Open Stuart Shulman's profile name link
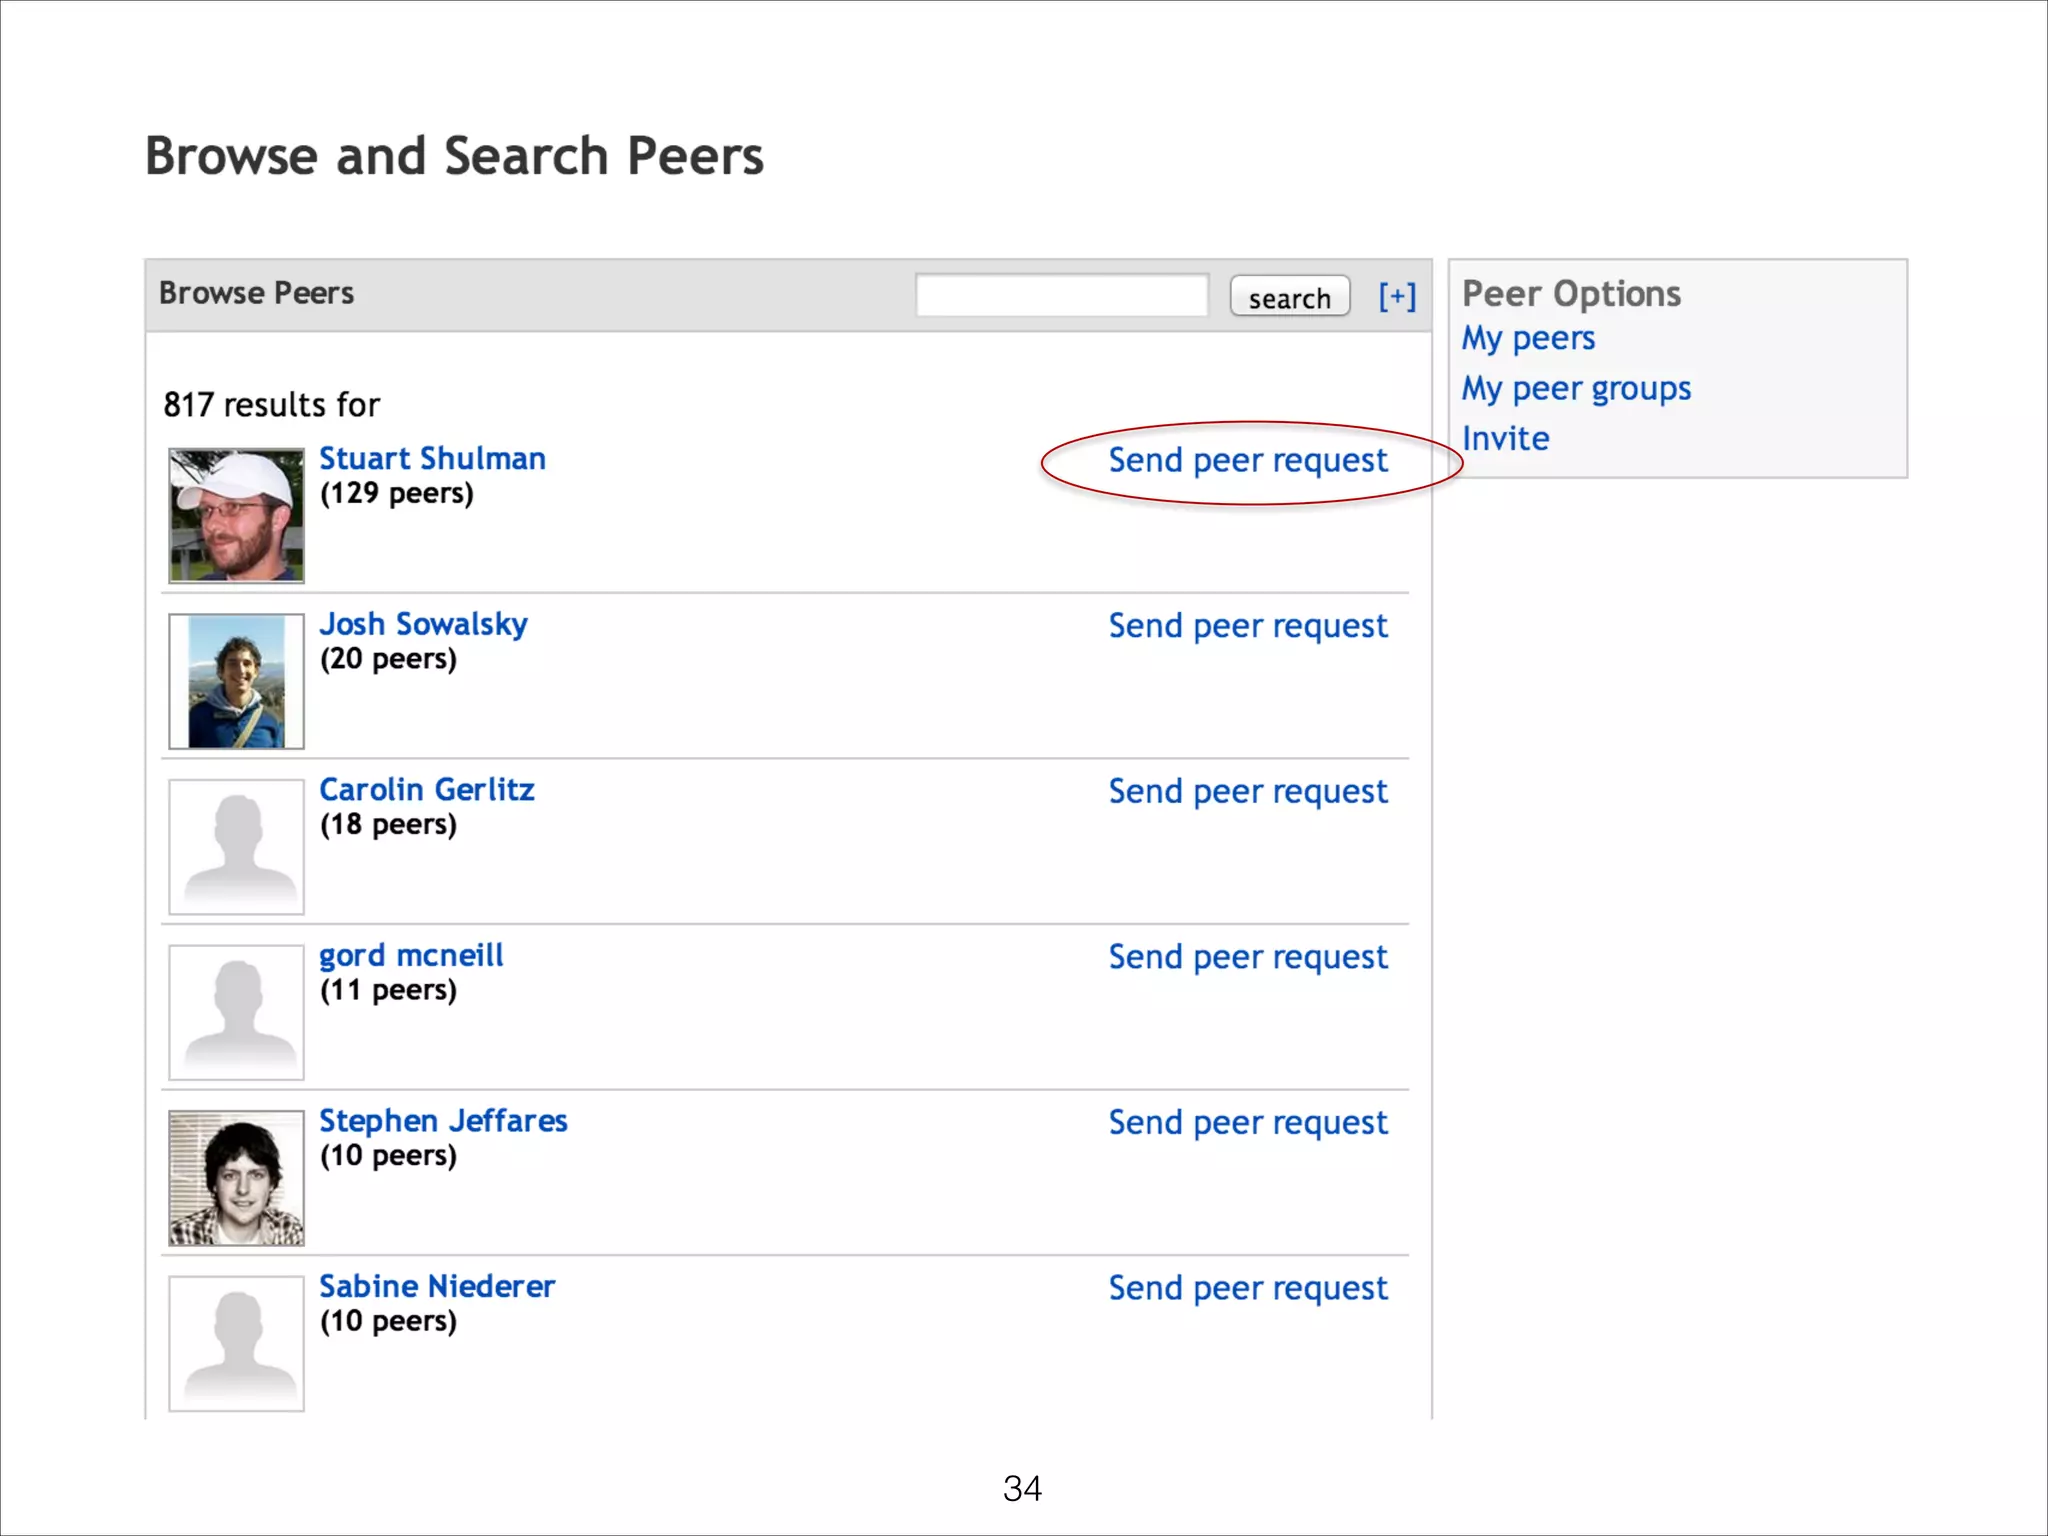 tap(432, 458)
